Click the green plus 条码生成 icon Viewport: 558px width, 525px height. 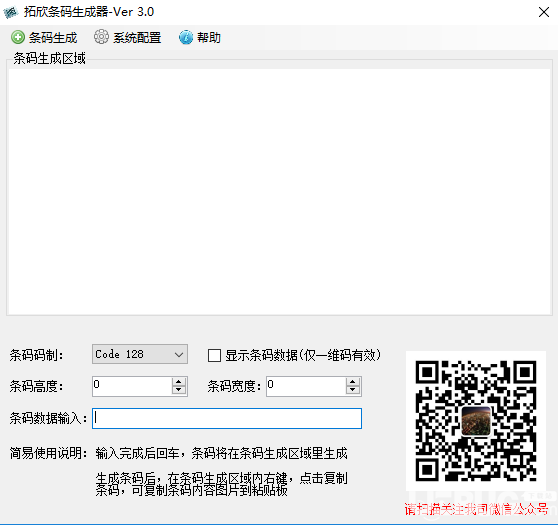tap(17, 37)
